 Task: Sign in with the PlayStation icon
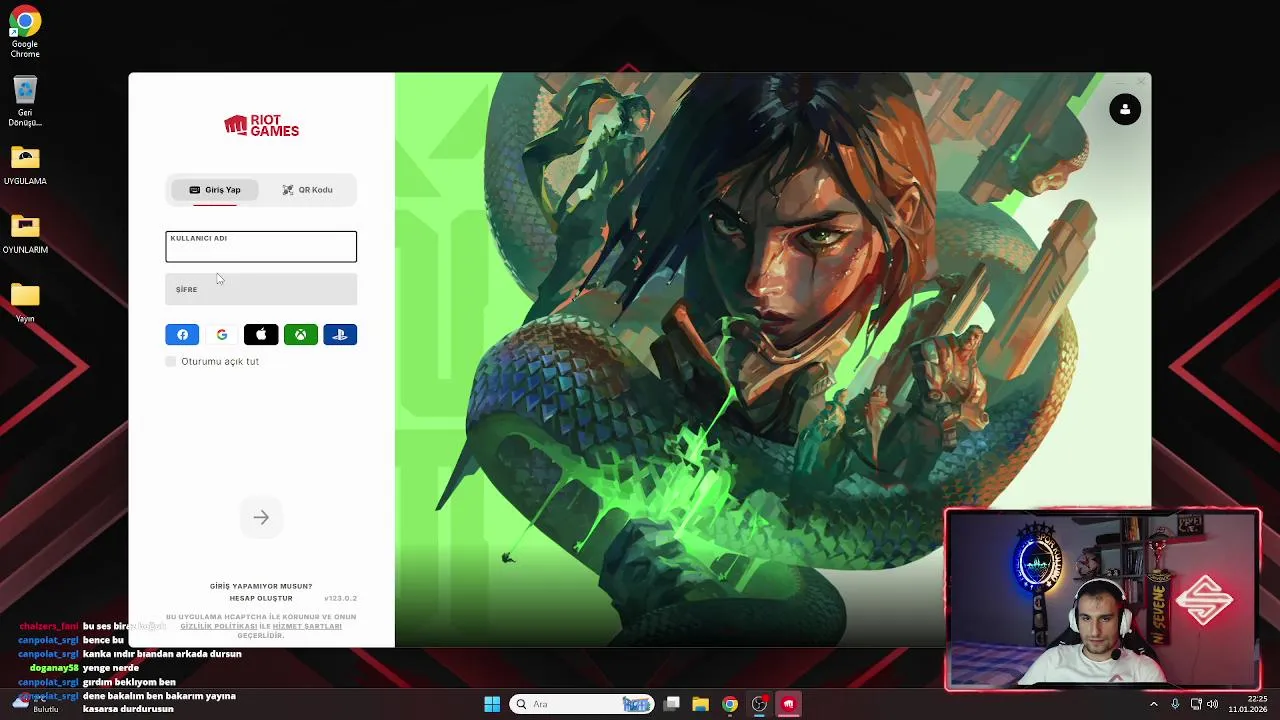tap(340, 335)
